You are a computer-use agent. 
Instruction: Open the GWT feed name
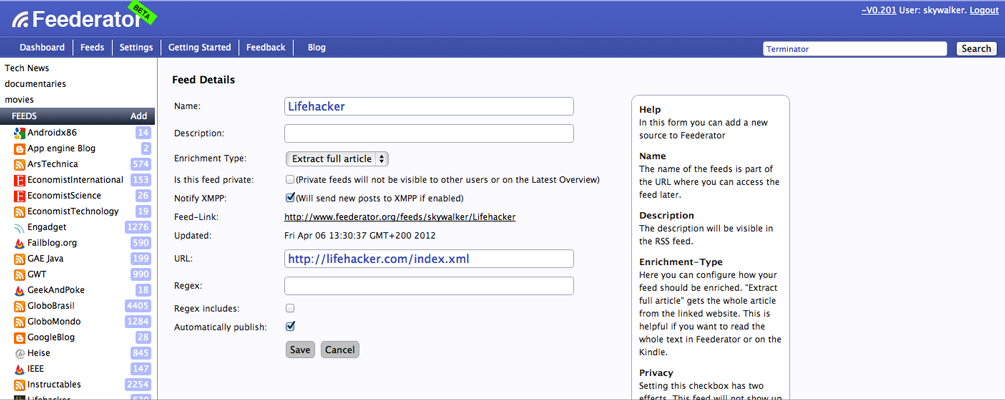(37, 275)
